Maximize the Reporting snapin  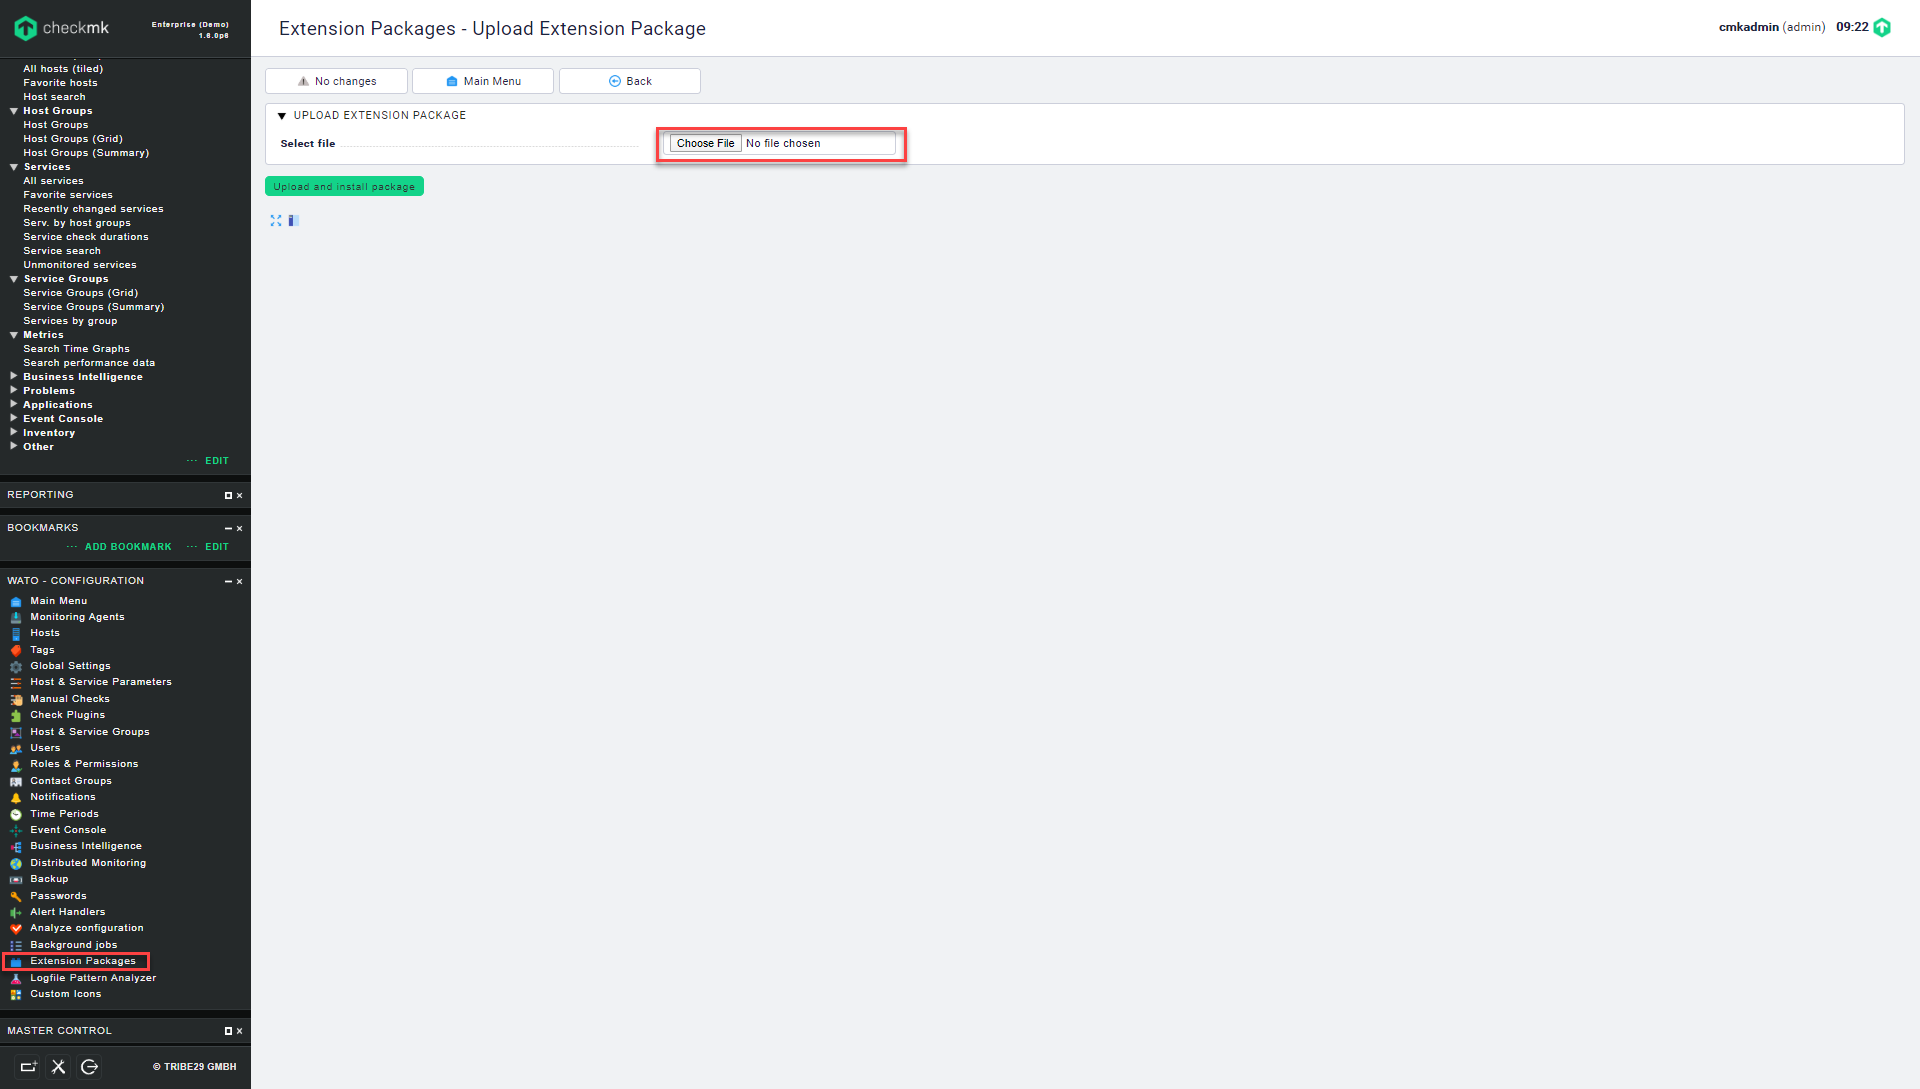click(x=228, y=496)
